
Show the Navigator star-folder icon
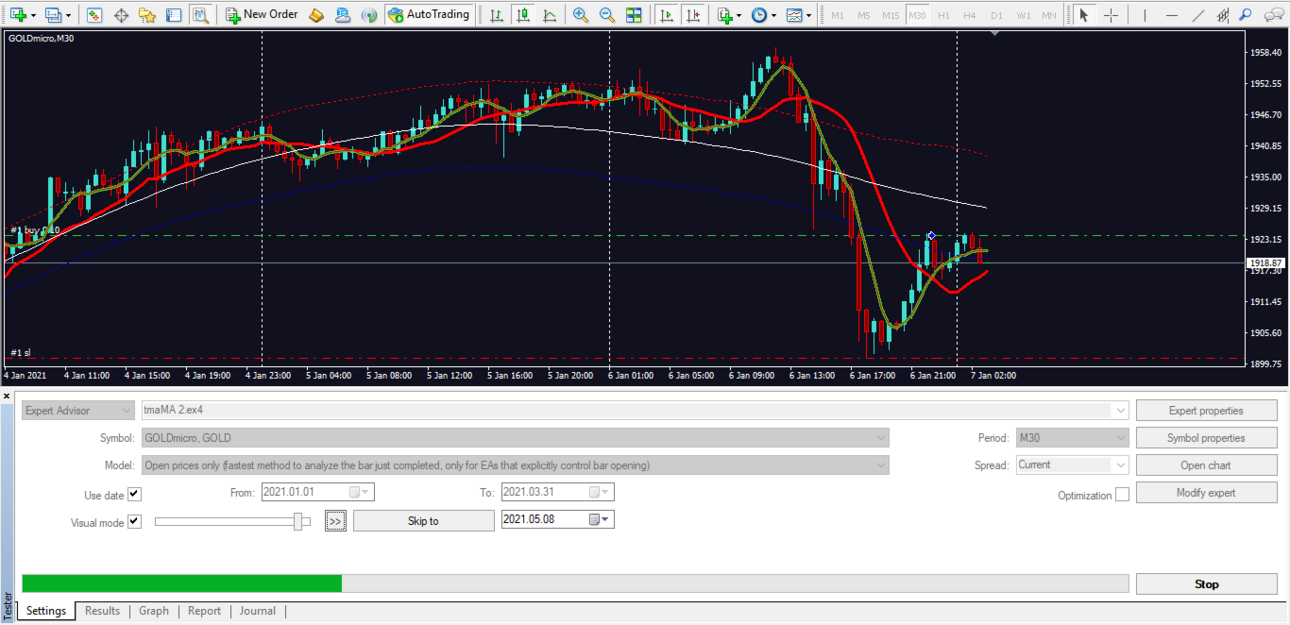coord(147,15)
